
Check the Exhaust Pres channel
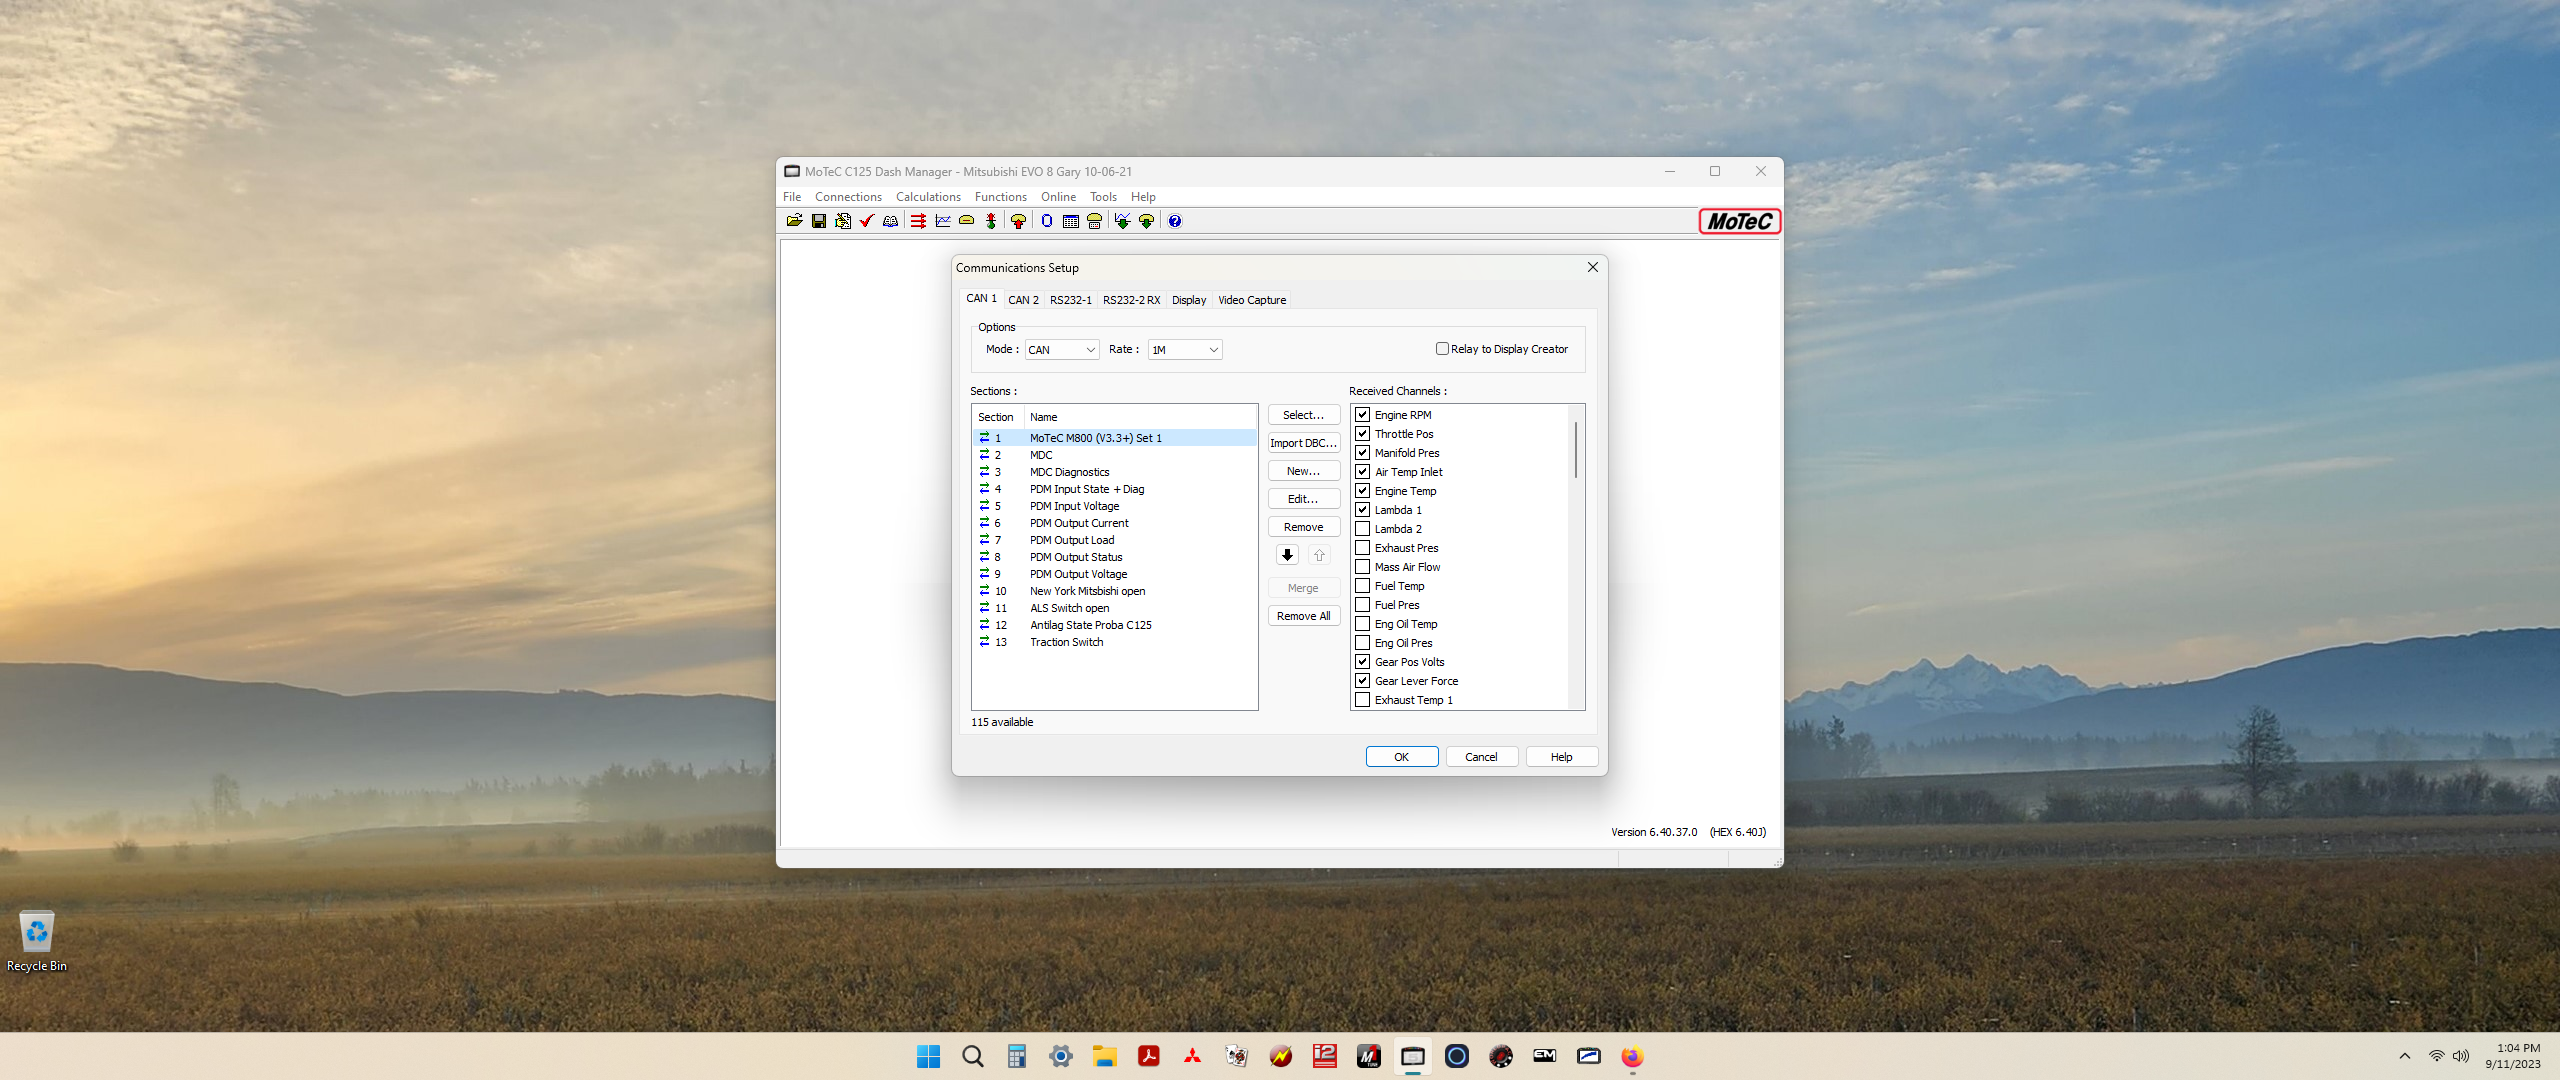pyautogui.click(x=1362, y=547)
